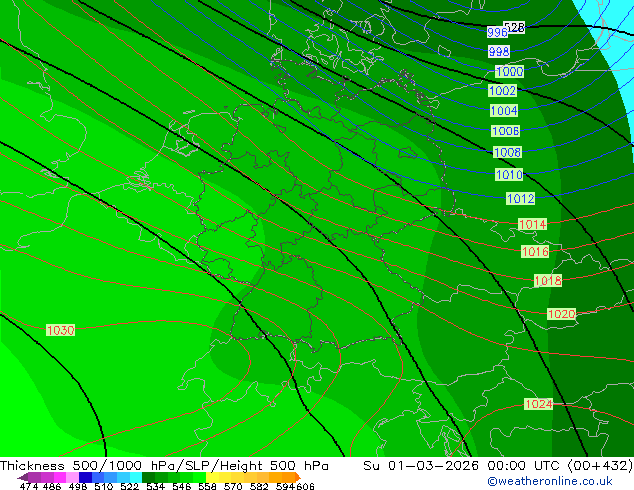Click the map title 'Thickness 500/1000 hPa/SLP/Height 500 hPa'

click(164, 466)
